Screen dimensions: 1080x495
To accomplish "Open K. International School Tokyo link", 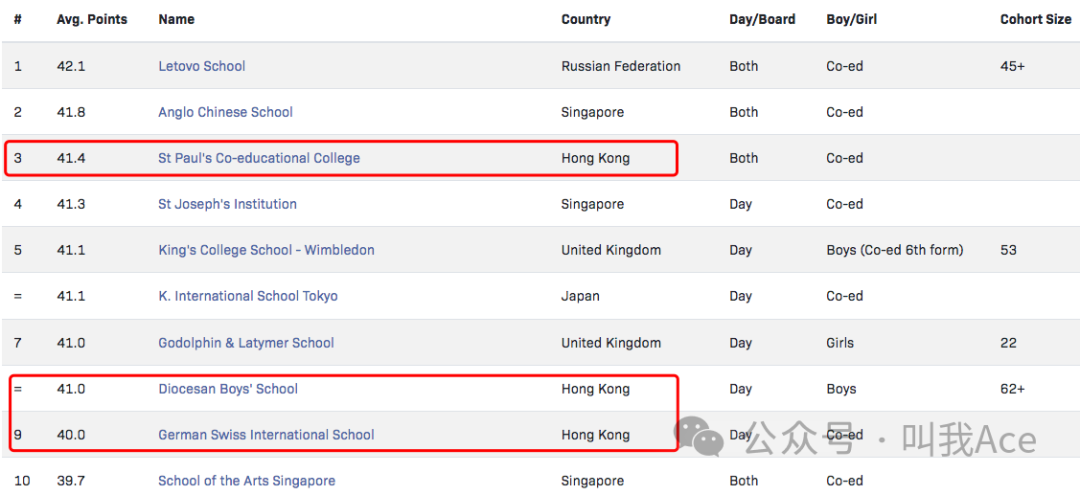I will 248,296.
